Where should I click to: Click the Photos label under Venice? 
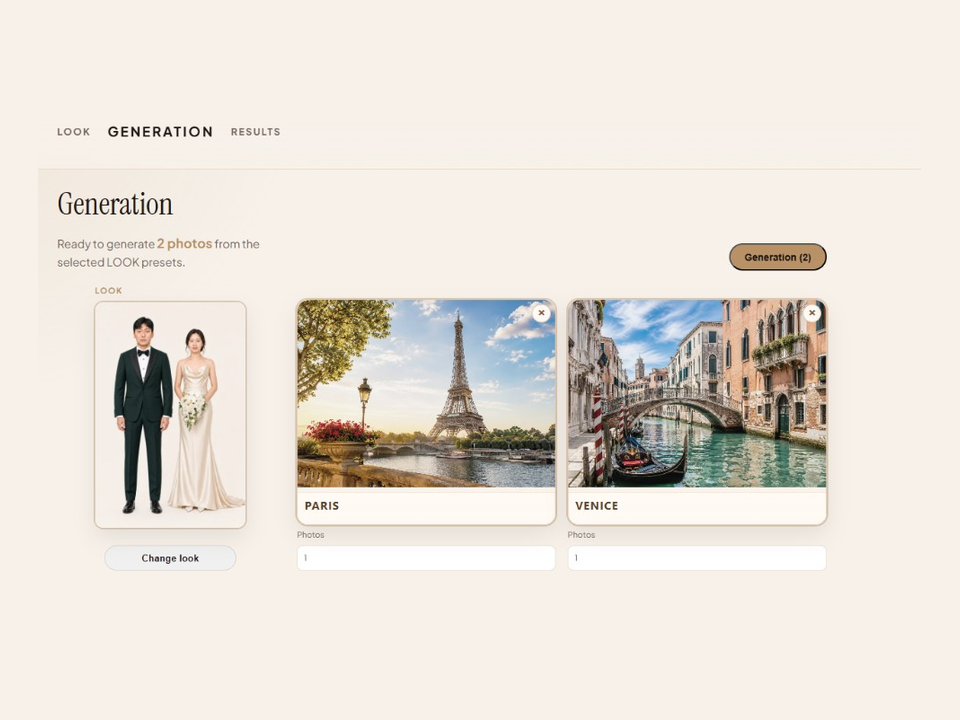tap(581, 534)
